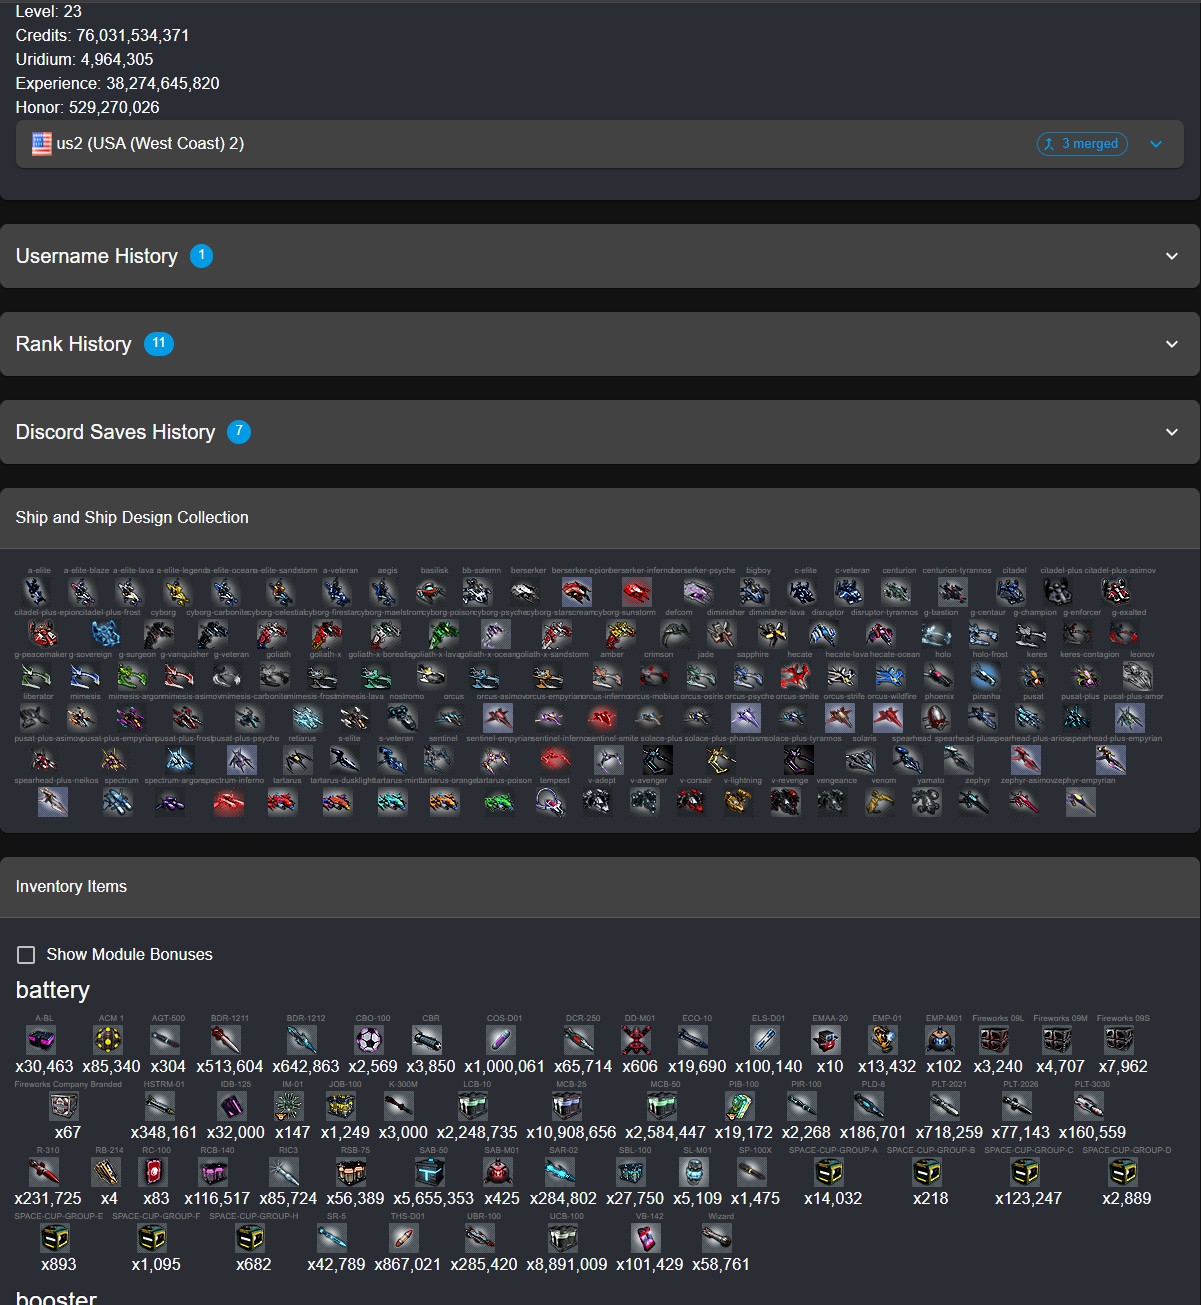Click the DD-M01 mine icon
The height and width of the screenshot is (1305, 1201).
[636, 1040]
